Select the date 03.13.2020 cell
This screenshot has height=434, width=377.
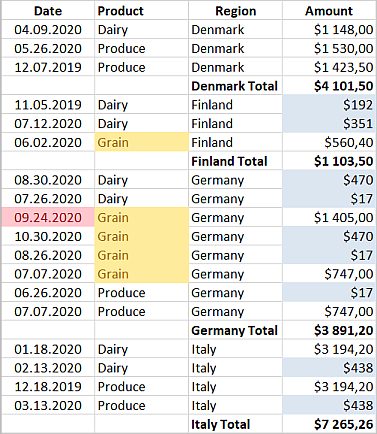click(48, 405)
